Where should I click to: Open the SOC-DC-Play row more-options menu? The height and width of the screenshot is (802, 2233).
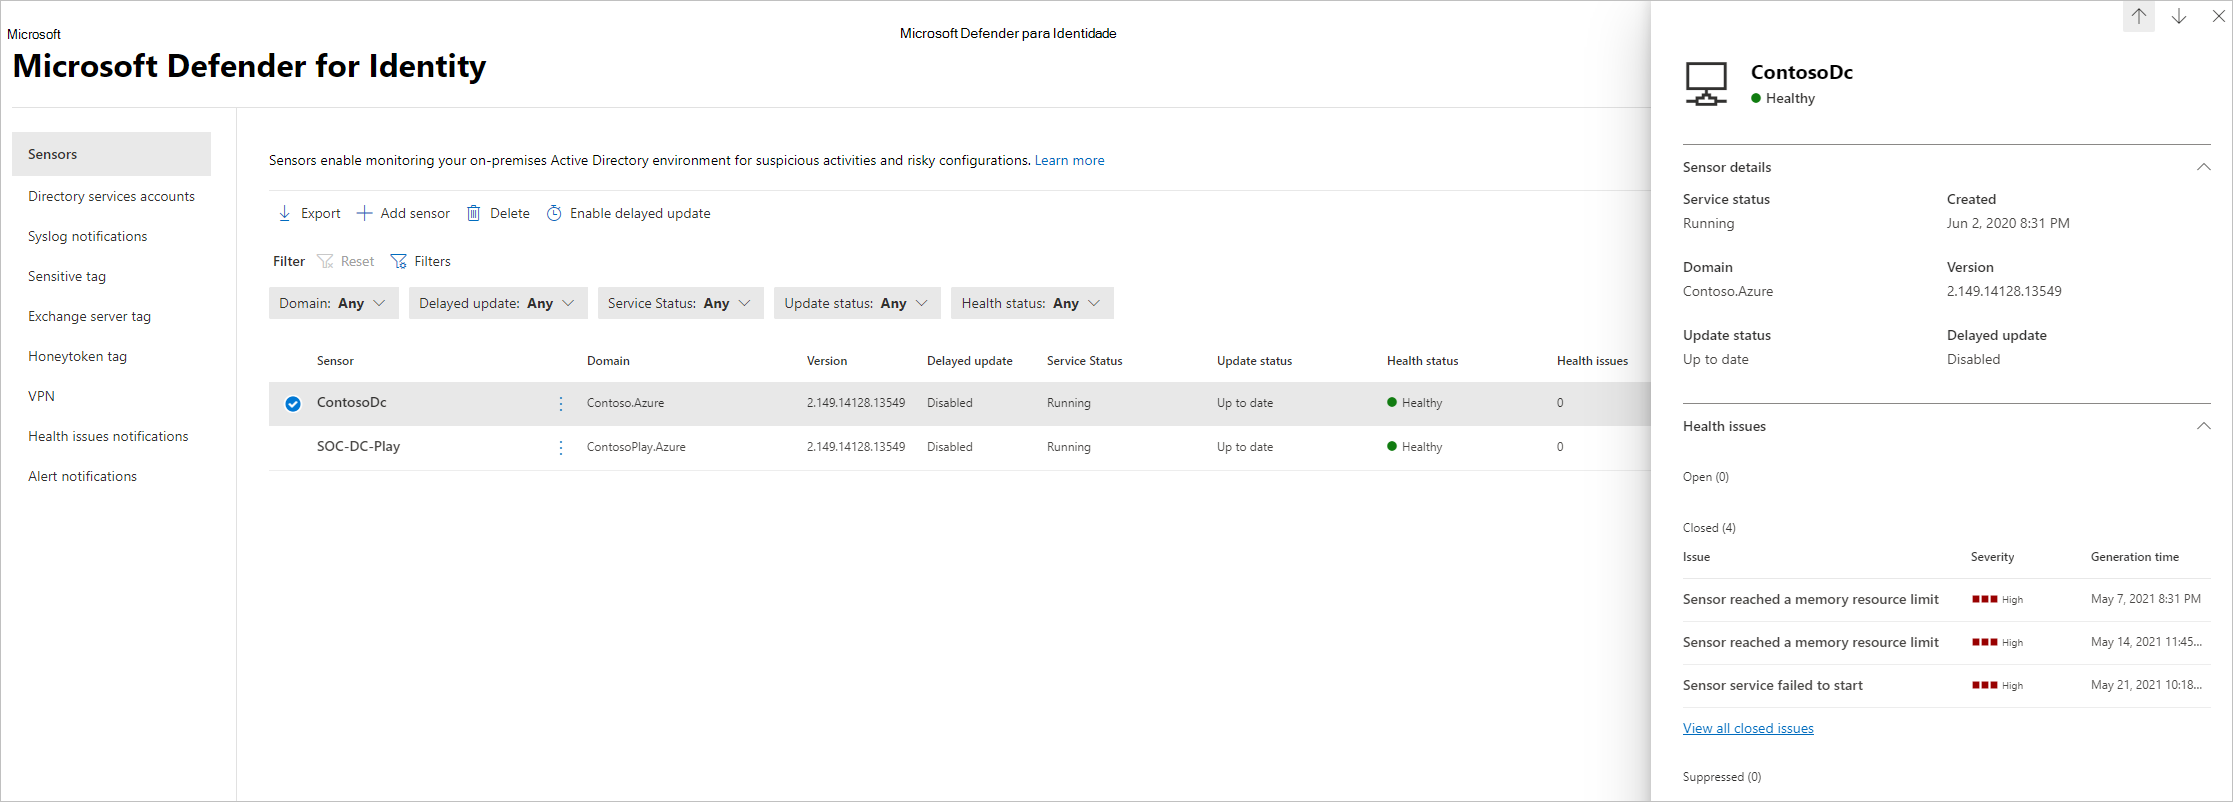pos(561,447)
